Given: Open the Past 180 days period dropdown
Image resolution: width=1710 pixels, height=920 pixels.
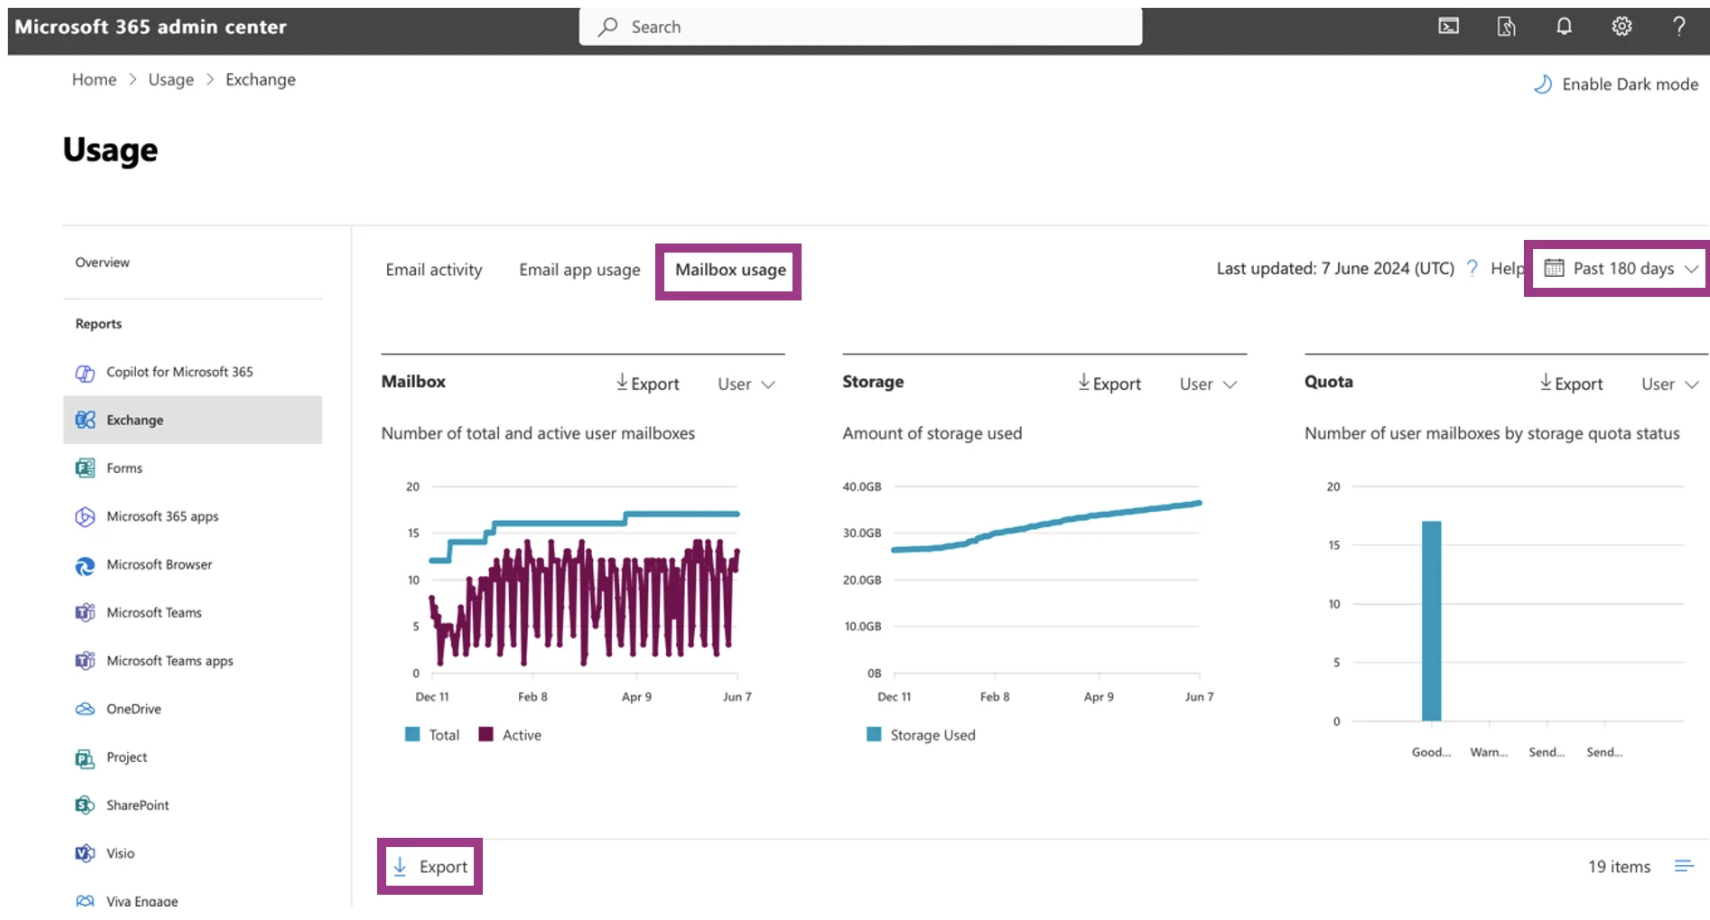Looking at the screenshot, I should coord(1621,268).
